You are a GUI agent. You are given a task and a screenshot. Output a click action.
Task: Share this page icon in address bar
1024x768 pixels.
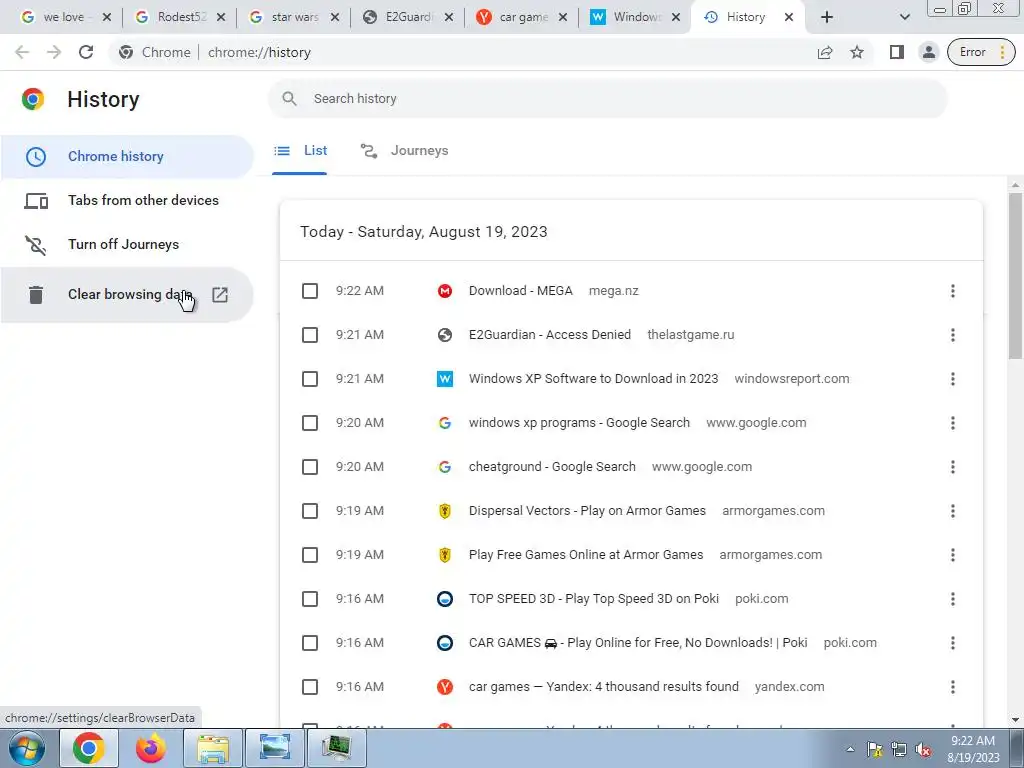(825, 52)
